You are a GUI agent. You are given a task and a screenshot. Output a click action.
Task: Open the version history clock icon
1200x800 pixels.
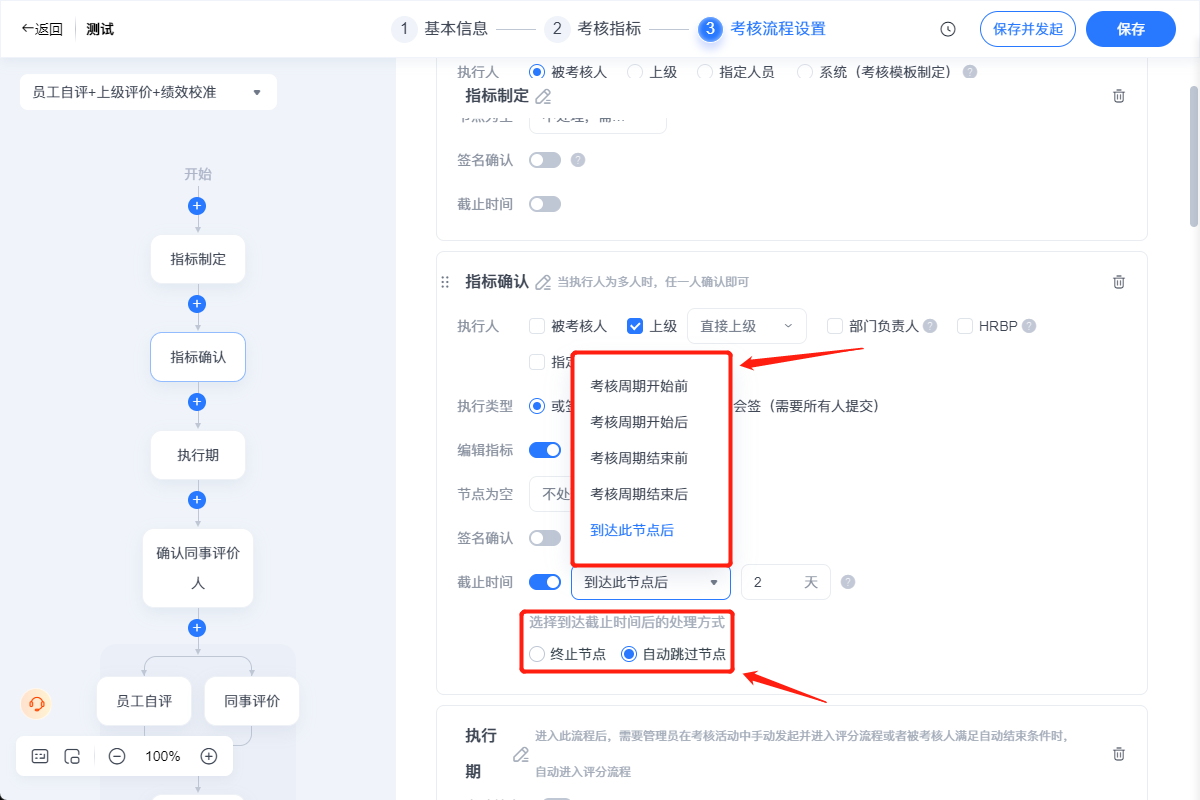pos(947,29)
